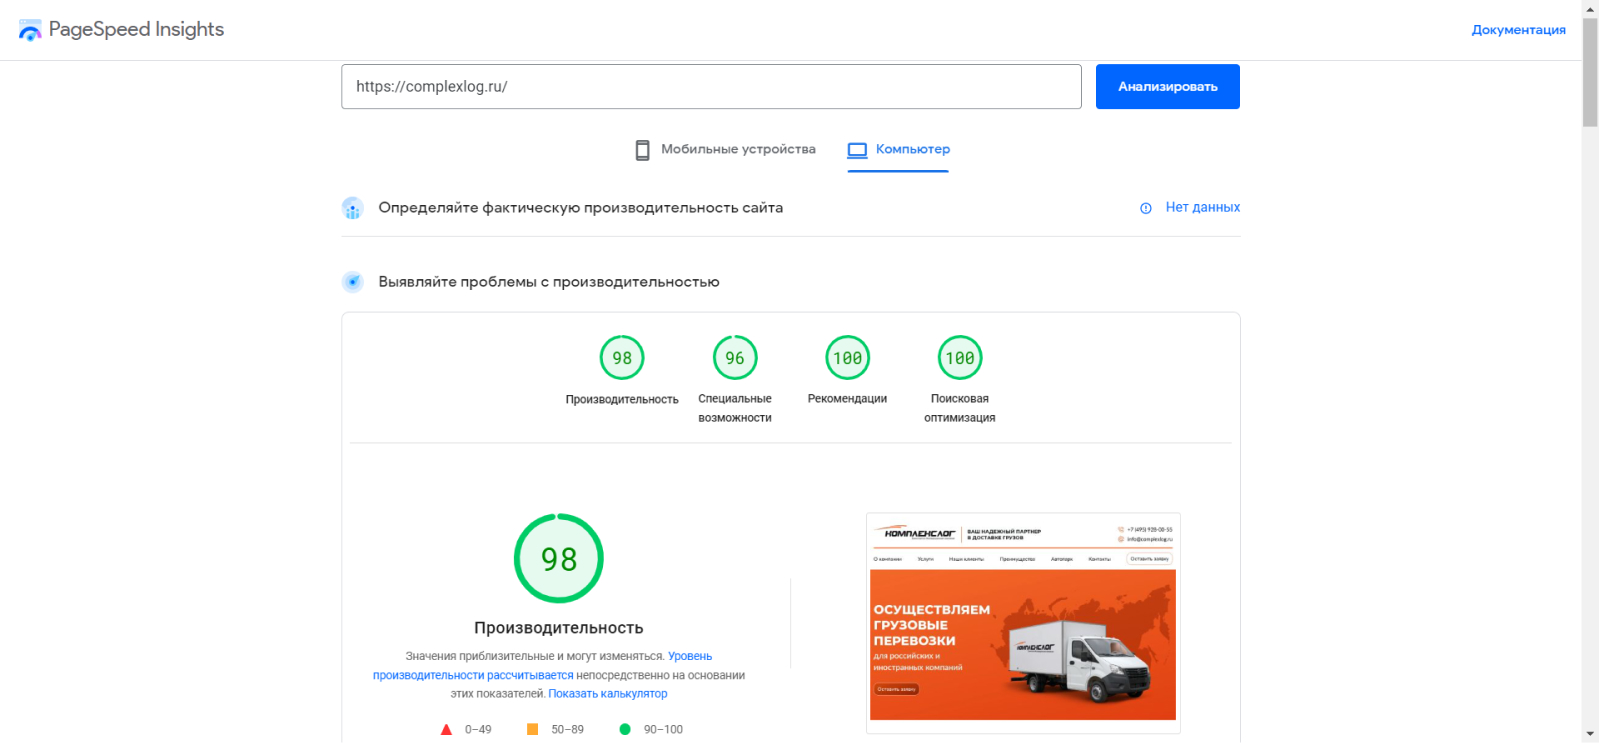
Task: Click the 96 accessibility score gauge
Action: pos(735,358)
